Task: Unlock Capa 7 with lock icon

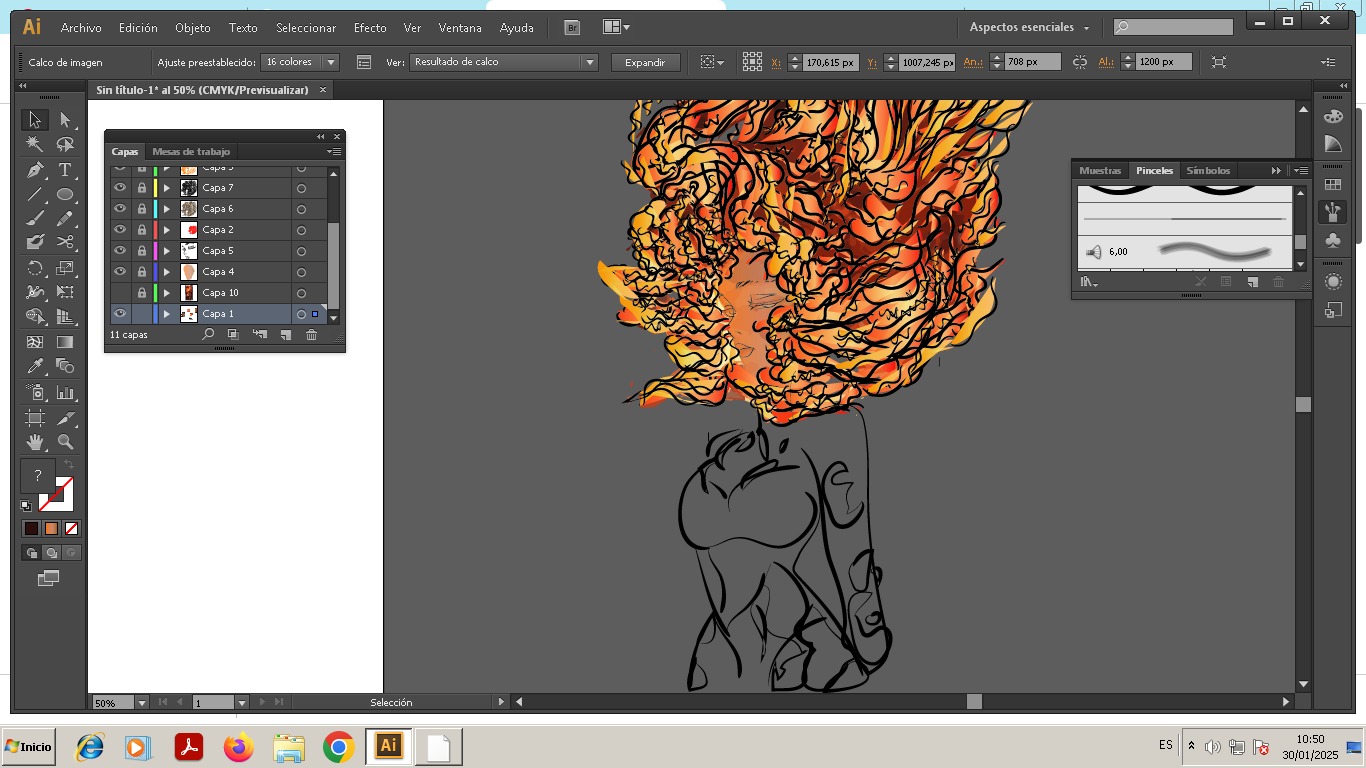Action: [142, 188]
